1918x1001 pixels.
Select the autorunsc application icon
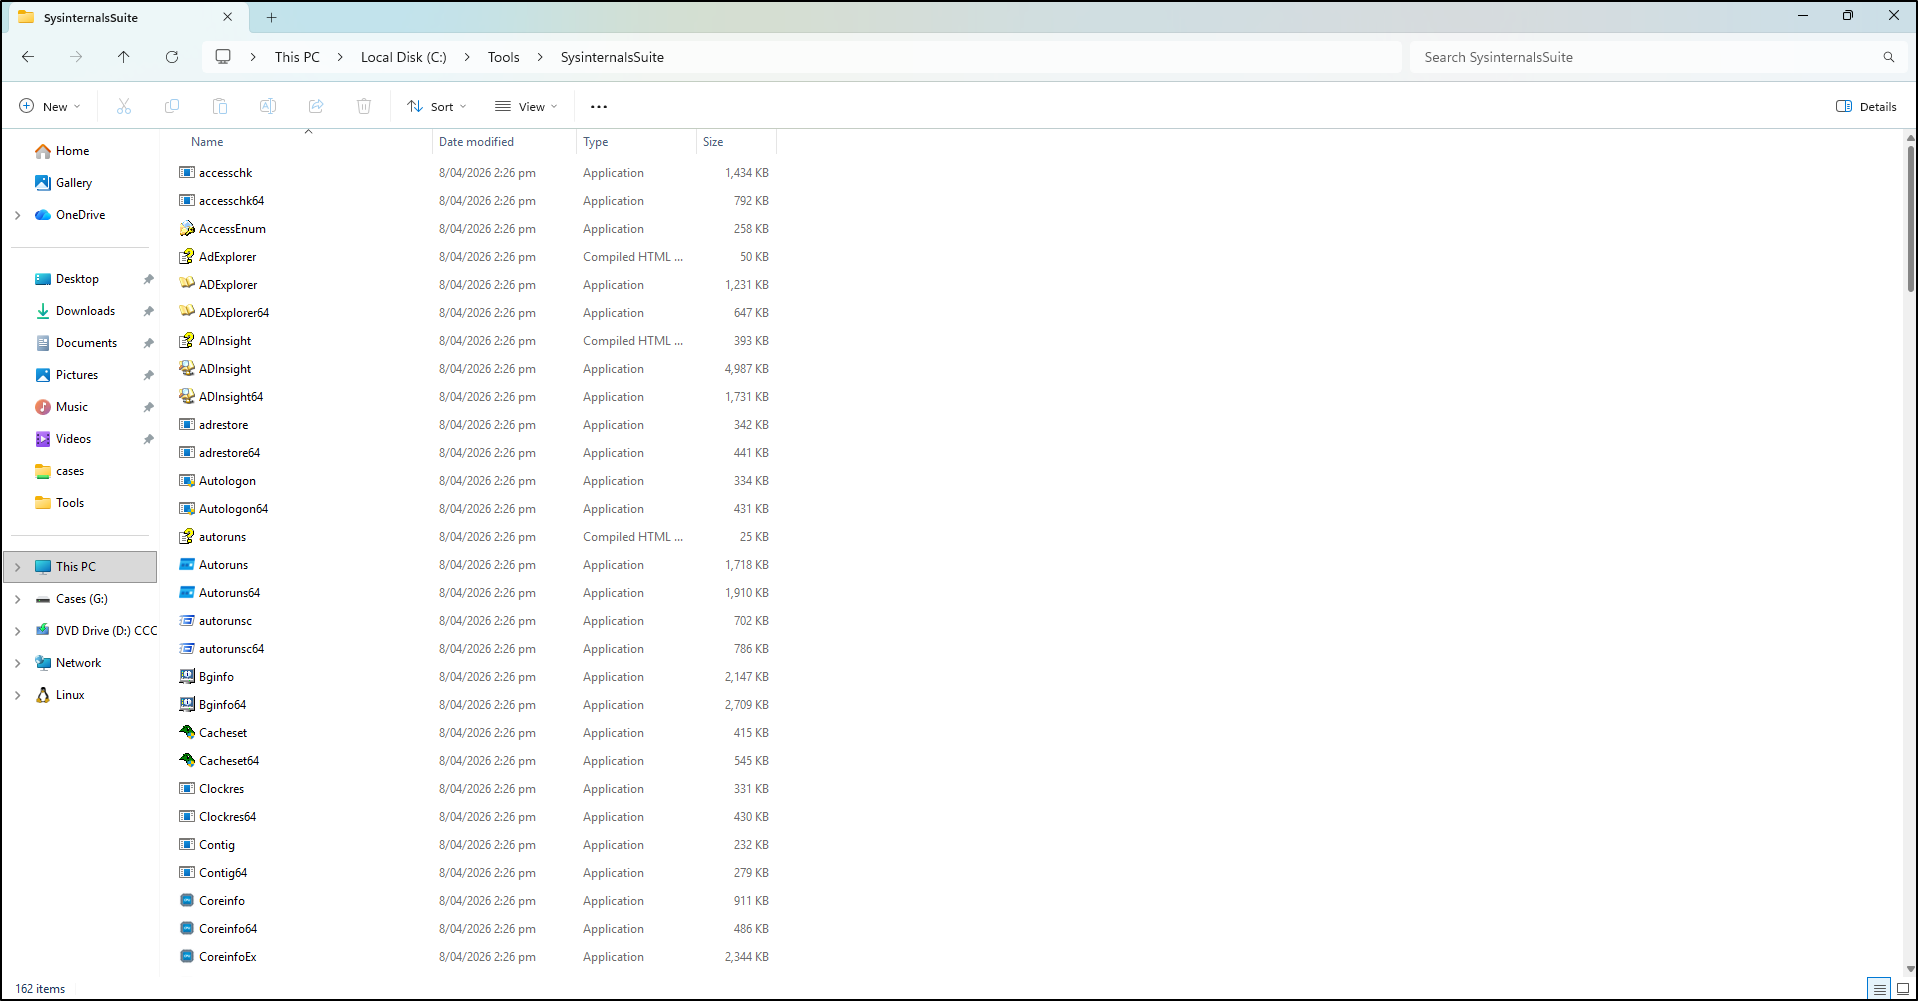coord(187,621)
